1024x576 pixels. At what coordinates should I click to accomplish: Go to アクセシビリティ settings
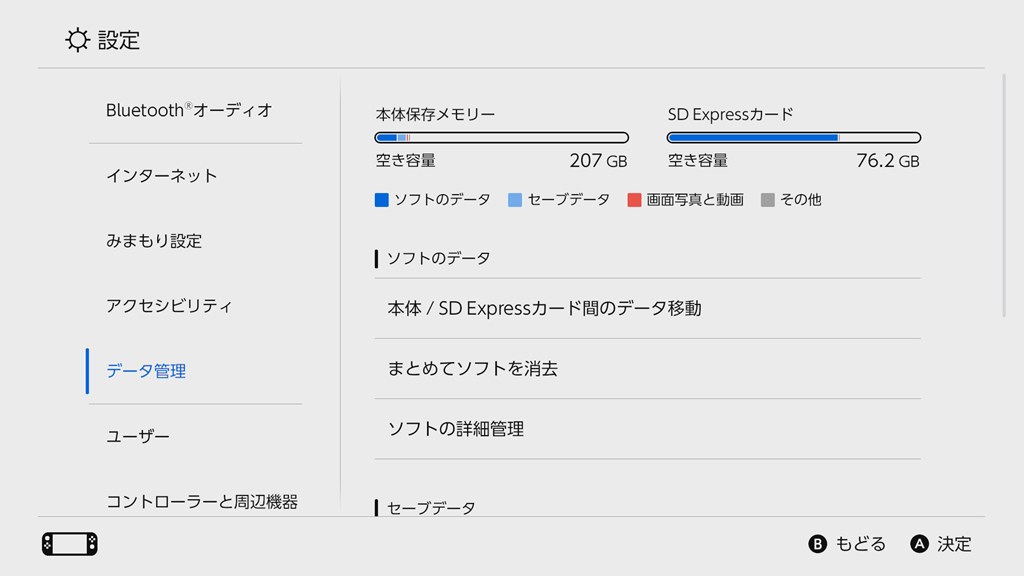(x=169, y=306)
